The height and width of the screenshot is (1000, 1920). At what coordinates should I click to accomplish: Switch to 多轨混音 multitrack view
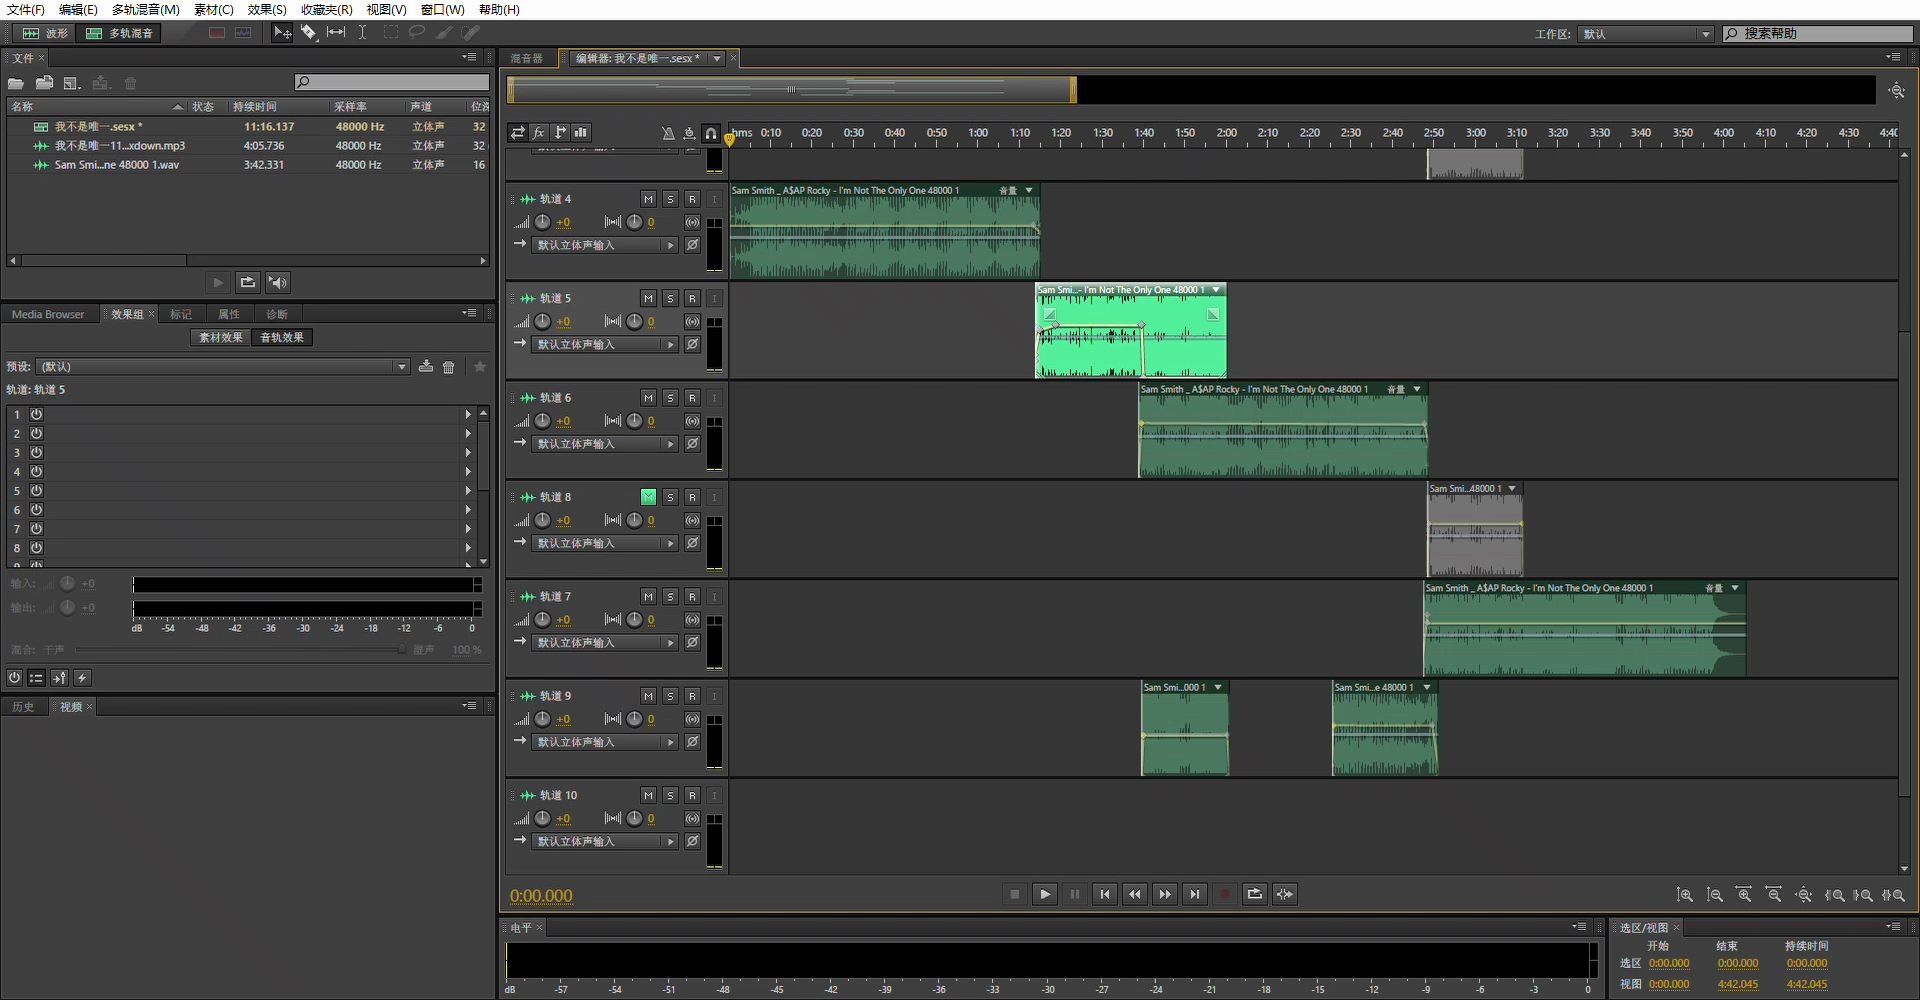[120, 33]
